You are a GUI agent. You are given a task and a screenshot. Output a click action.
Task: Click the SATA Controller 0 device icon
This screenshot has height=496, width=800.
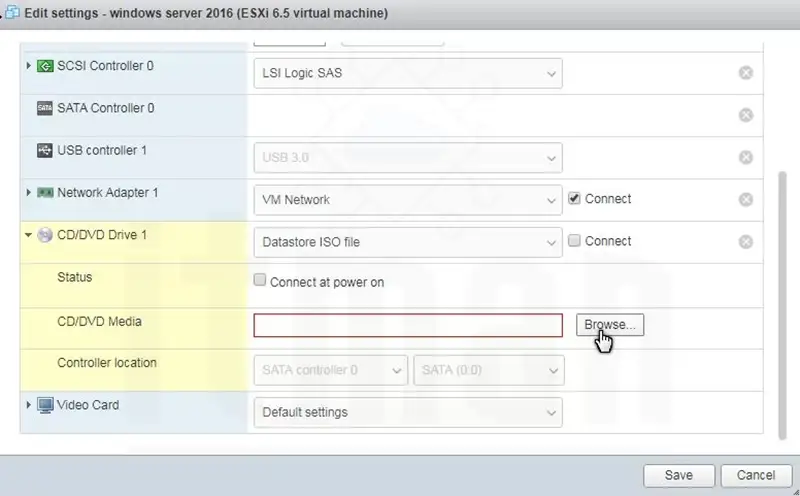[45, 108]
